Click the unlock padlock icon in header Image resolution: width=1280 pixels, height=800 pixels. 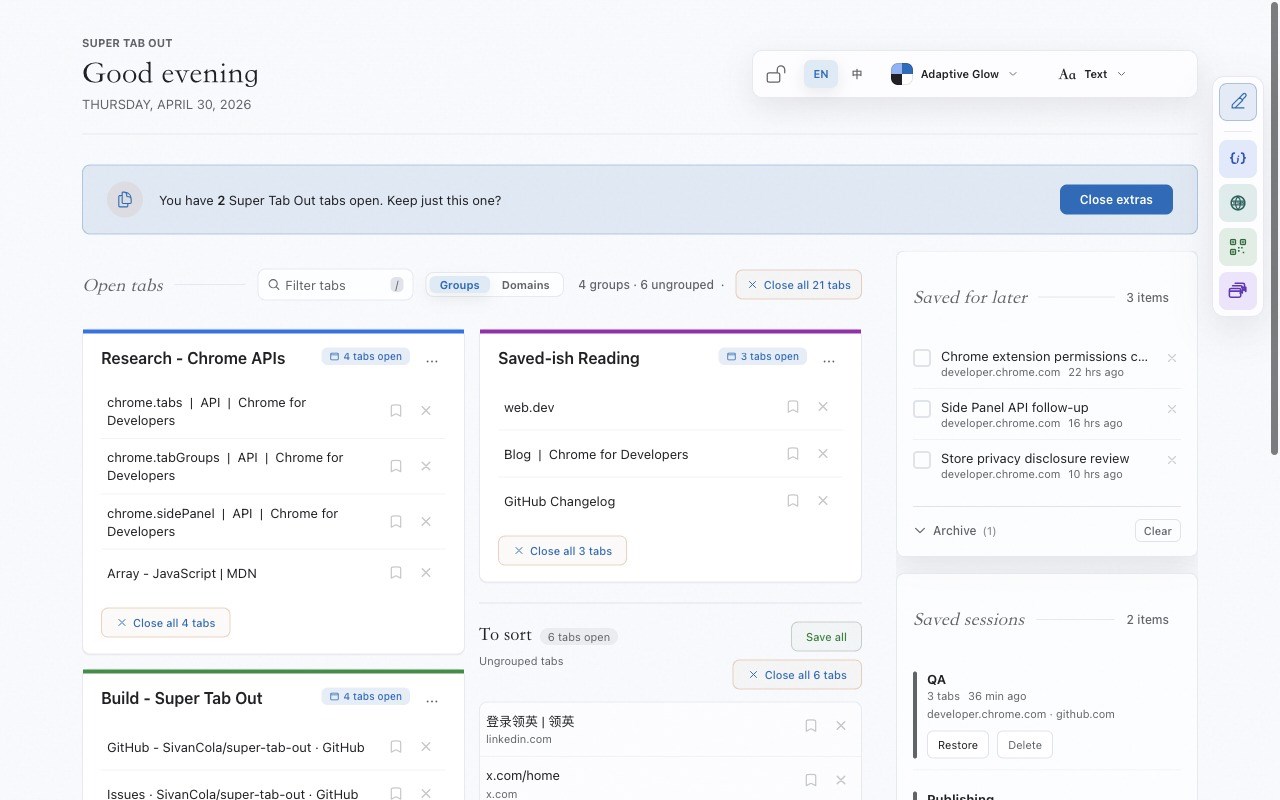(x=776, y=74)
